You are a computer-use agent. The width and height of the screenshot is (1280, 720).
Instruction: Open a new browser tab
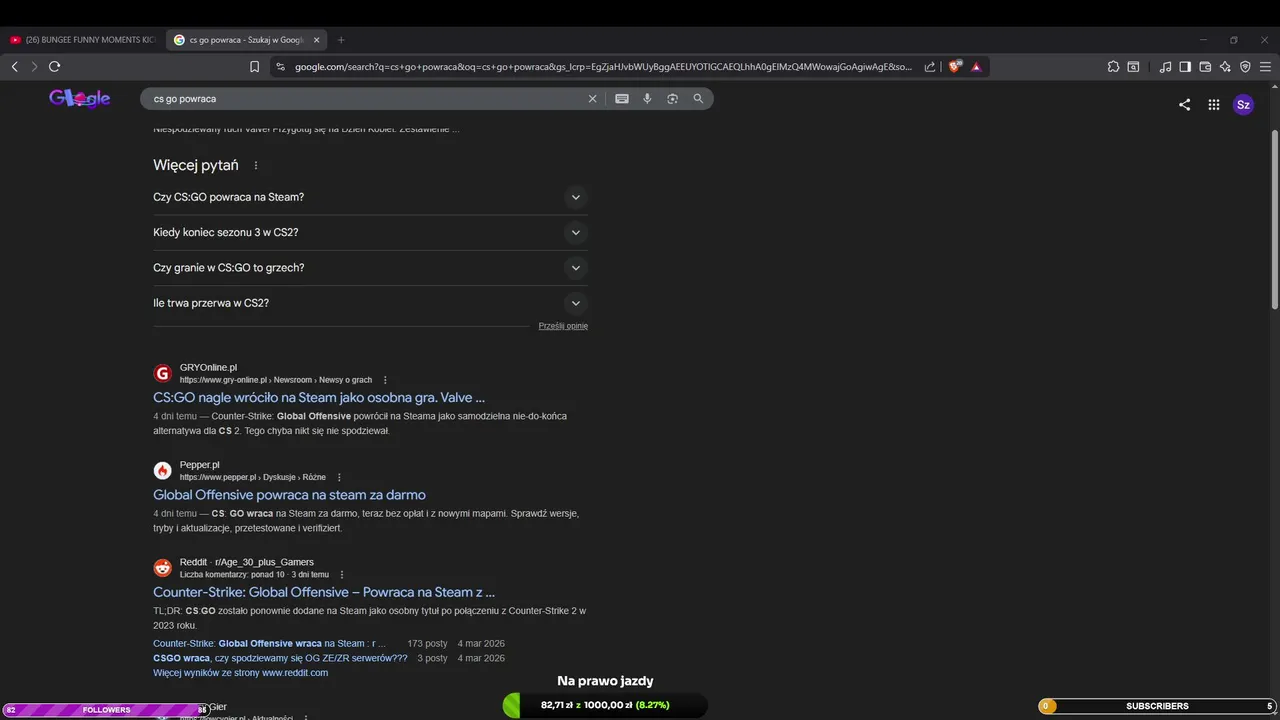click(x=341, y=40)
